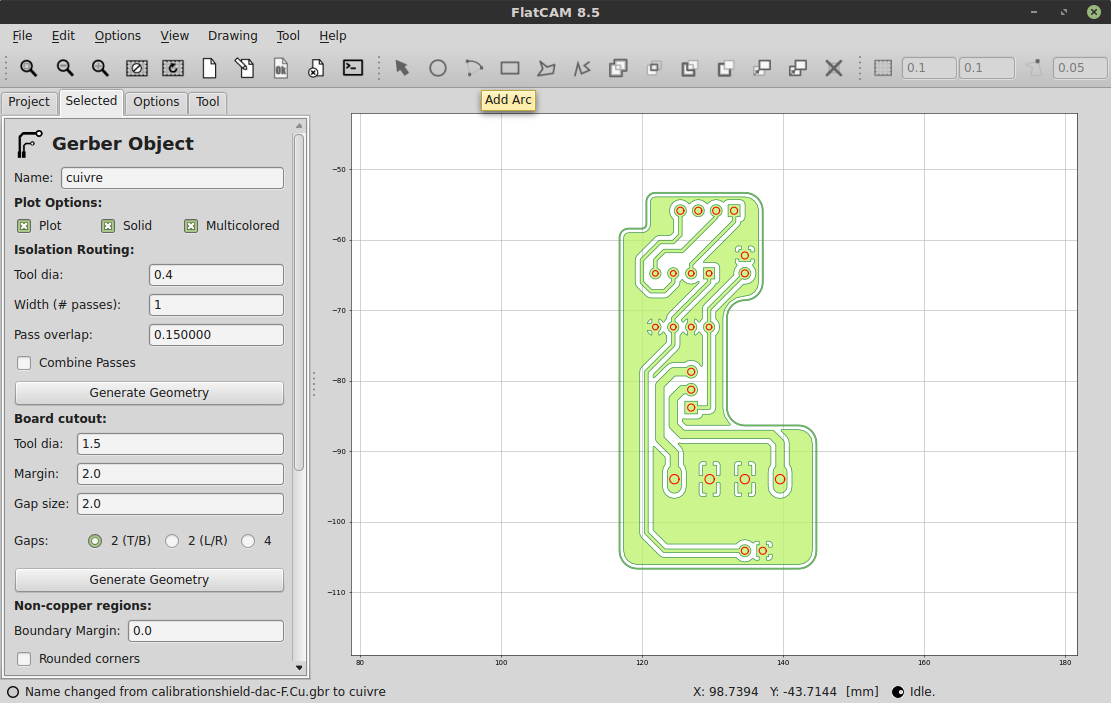
Task: Switch to the Project tab
Action: pyautogui.click(x=29, y=102)
